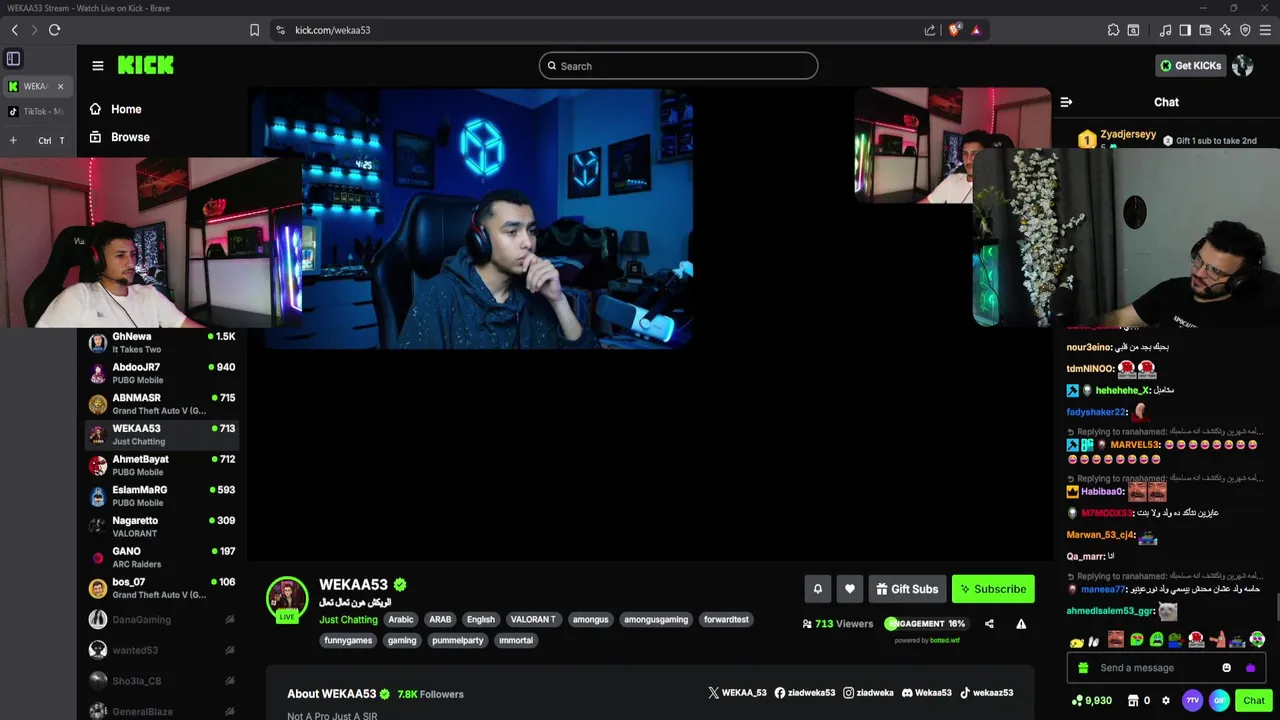Click the Kick search field
Screen dimensions: 1280x720
678,66
